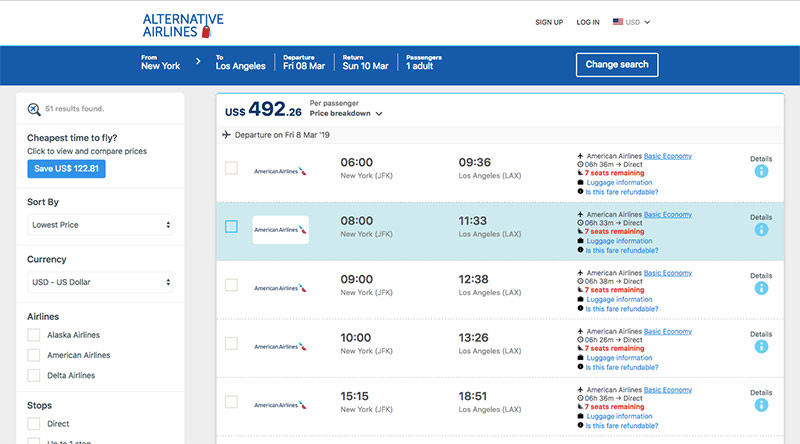The width and height of the screenshot is (800, 444).
Task: Click American Airlines logo on 15:15 flight
Action: (x=280, y=405)
